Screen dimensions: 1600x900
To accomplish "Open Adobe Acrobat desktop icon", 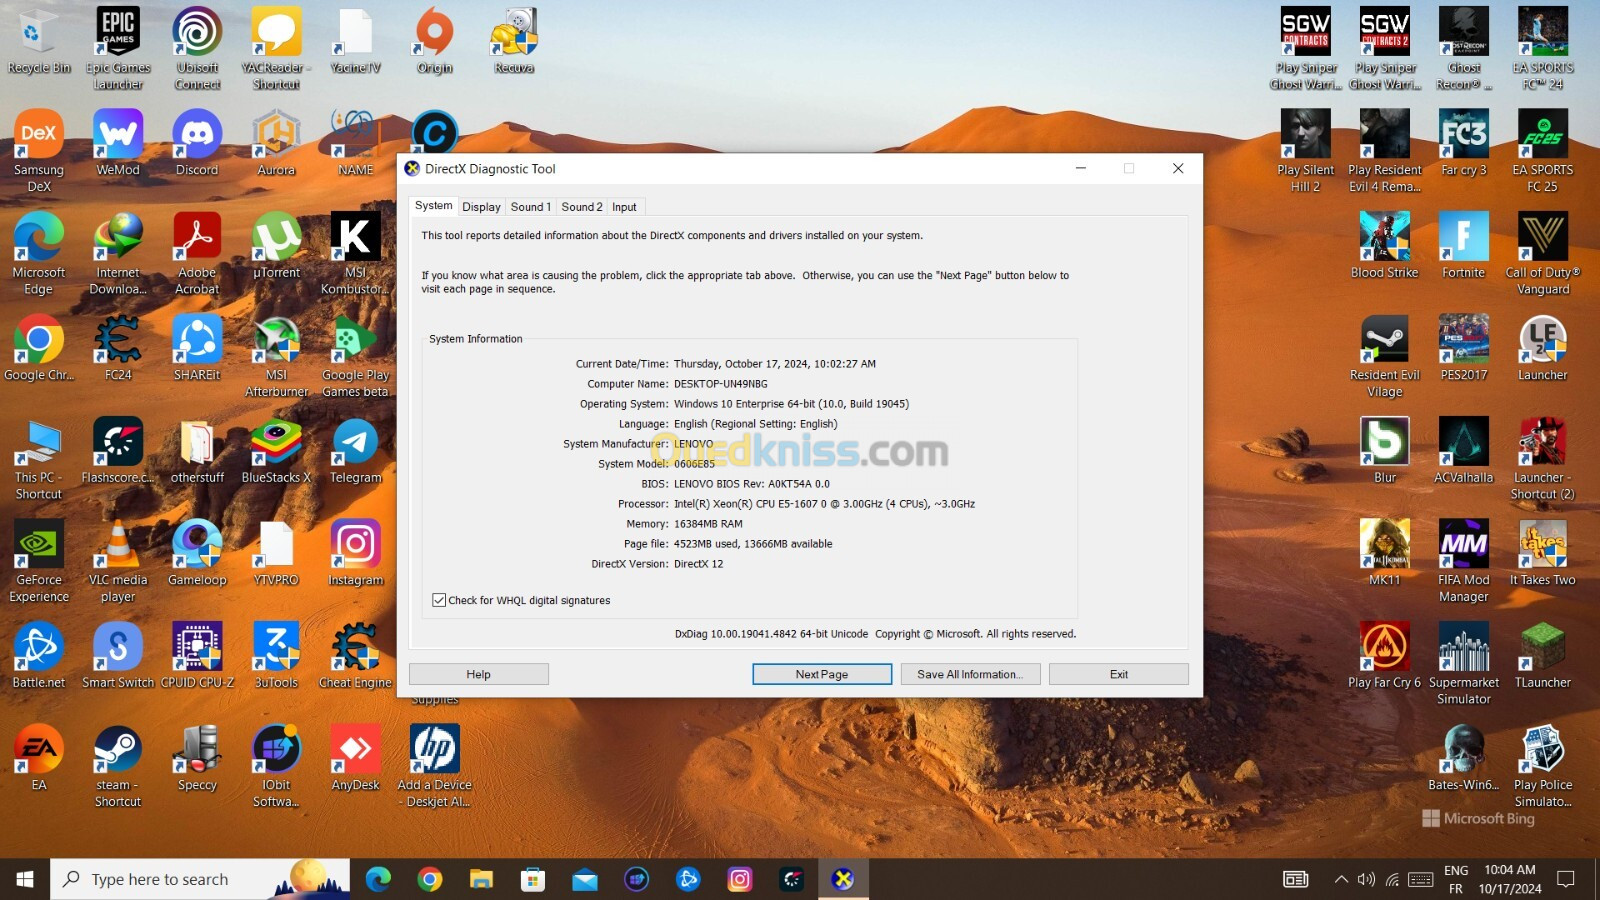I will (197, 253).
